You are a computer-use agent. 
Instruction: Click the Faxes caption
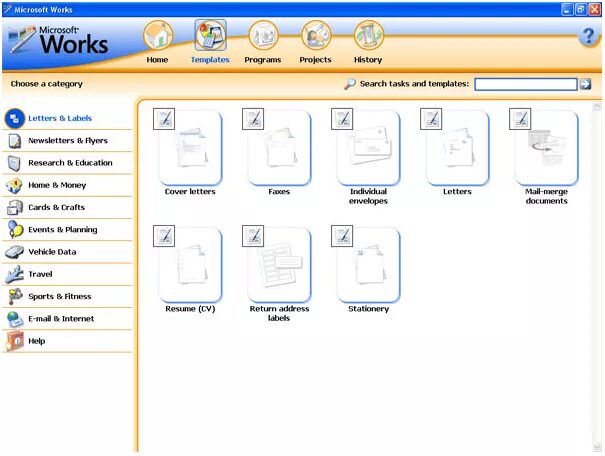[x=279, y=192]
